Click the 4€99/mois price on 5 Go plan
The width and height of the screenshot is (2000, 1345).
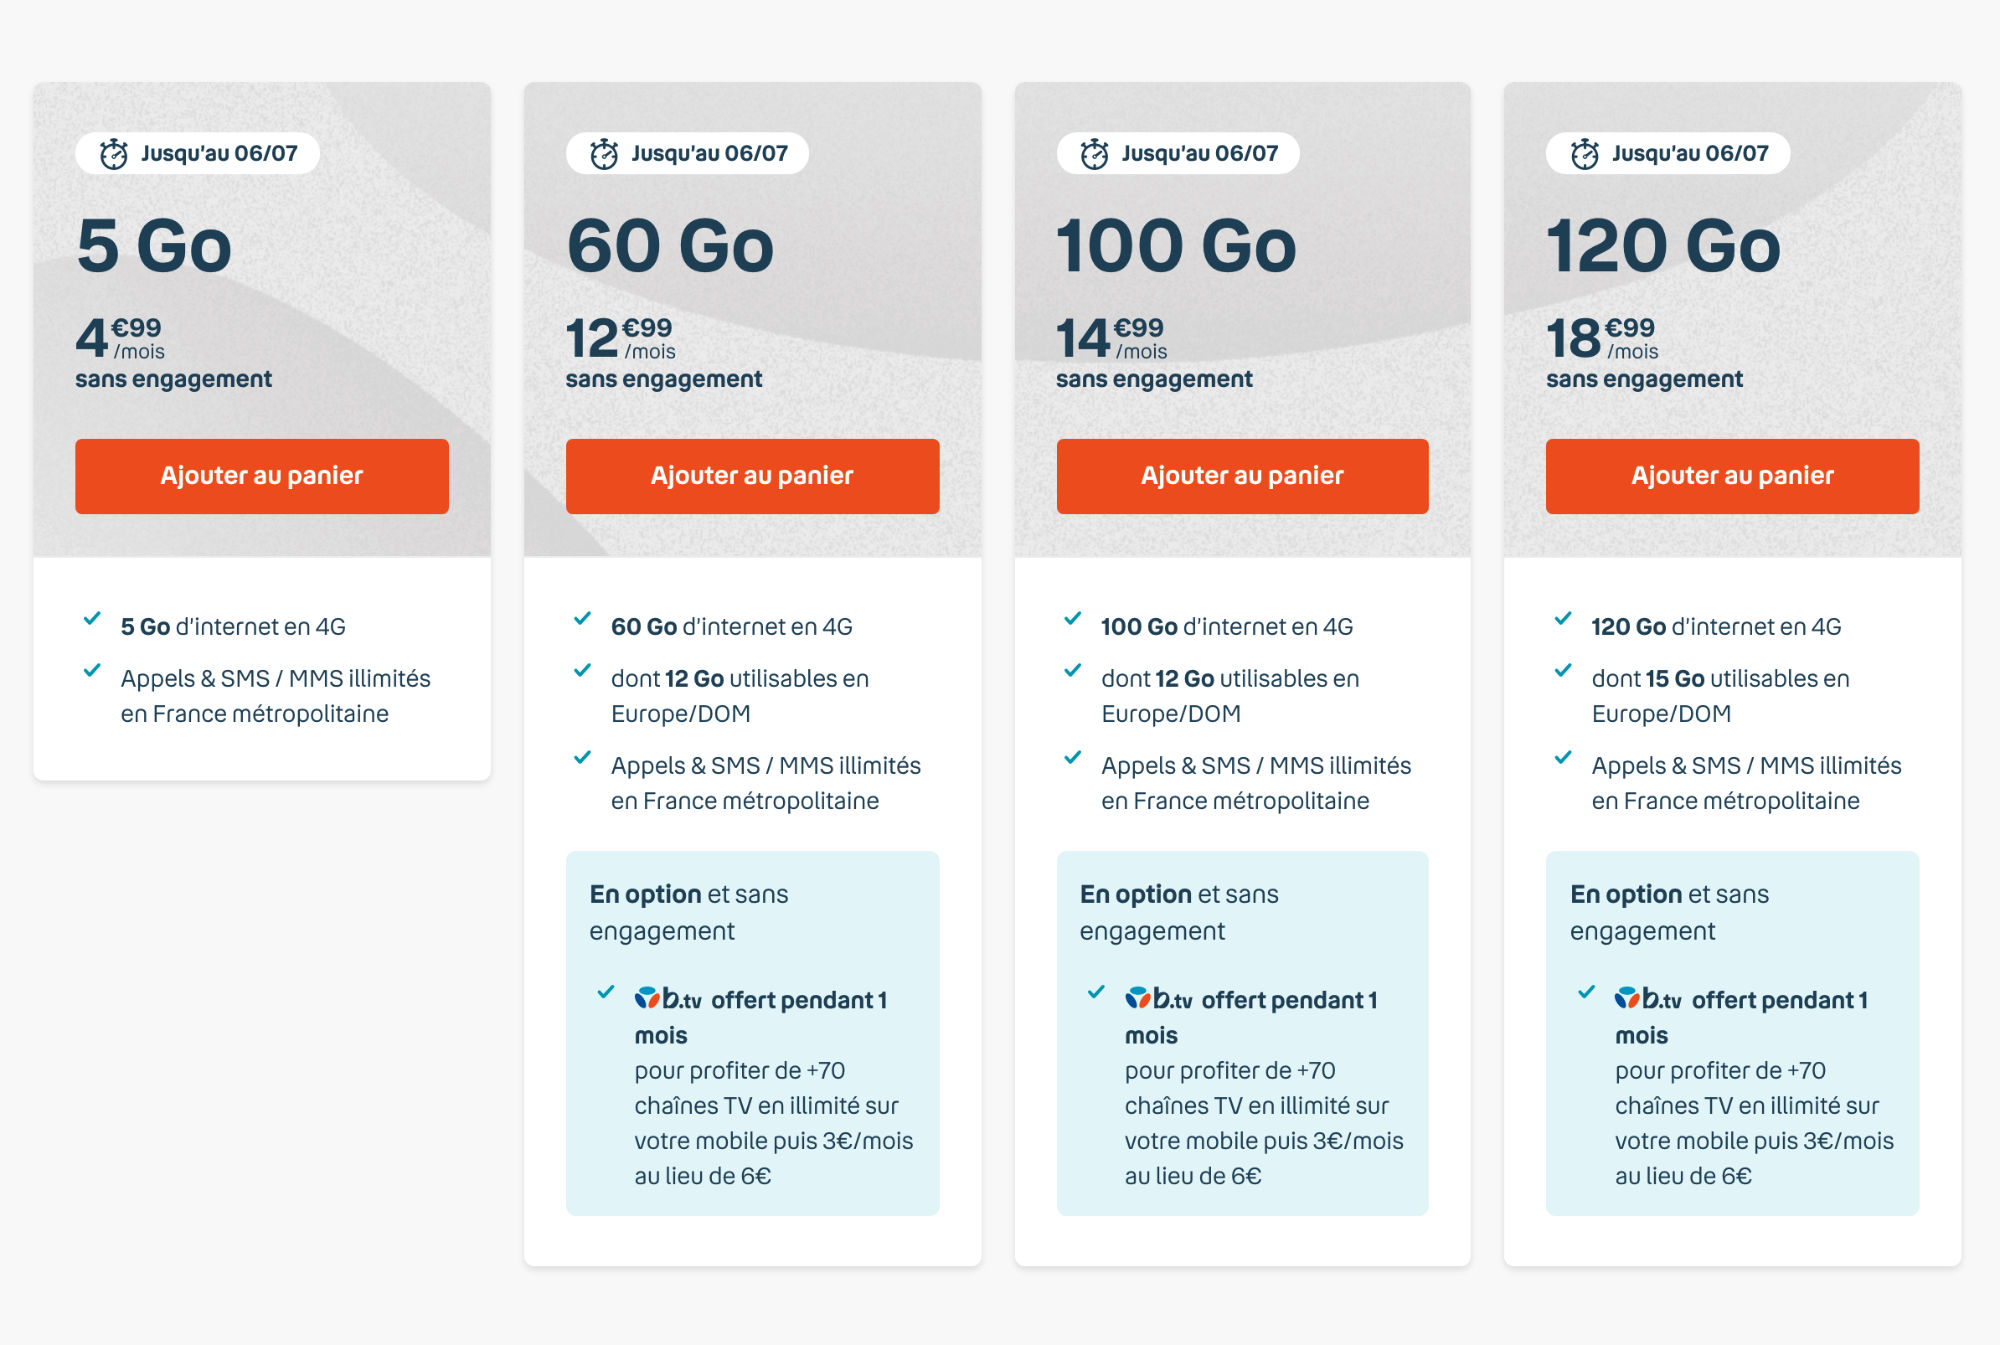(x=120, y=338)
